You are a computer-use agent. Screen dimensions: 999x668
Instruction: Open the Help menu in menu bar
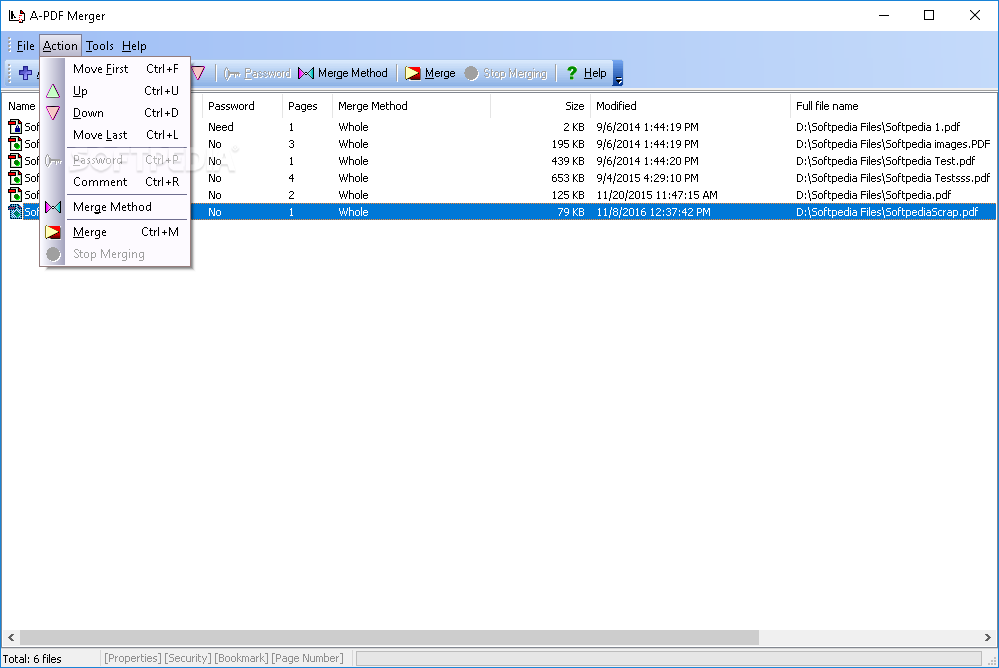(x=134, y=46)
